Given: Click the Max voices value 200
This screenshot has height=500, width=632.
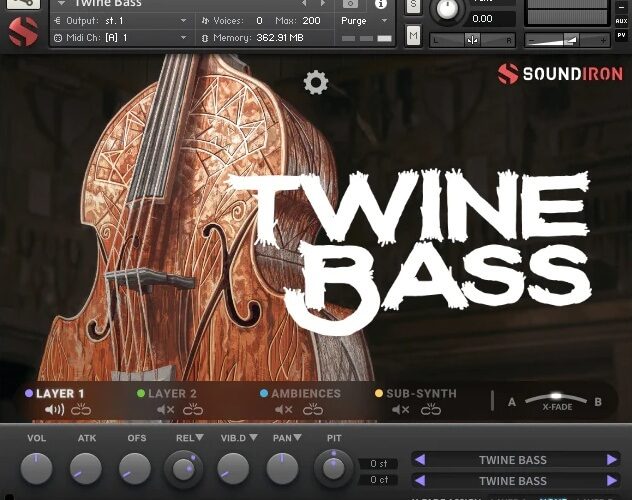Looking at the screenshot, I should 312,21.
